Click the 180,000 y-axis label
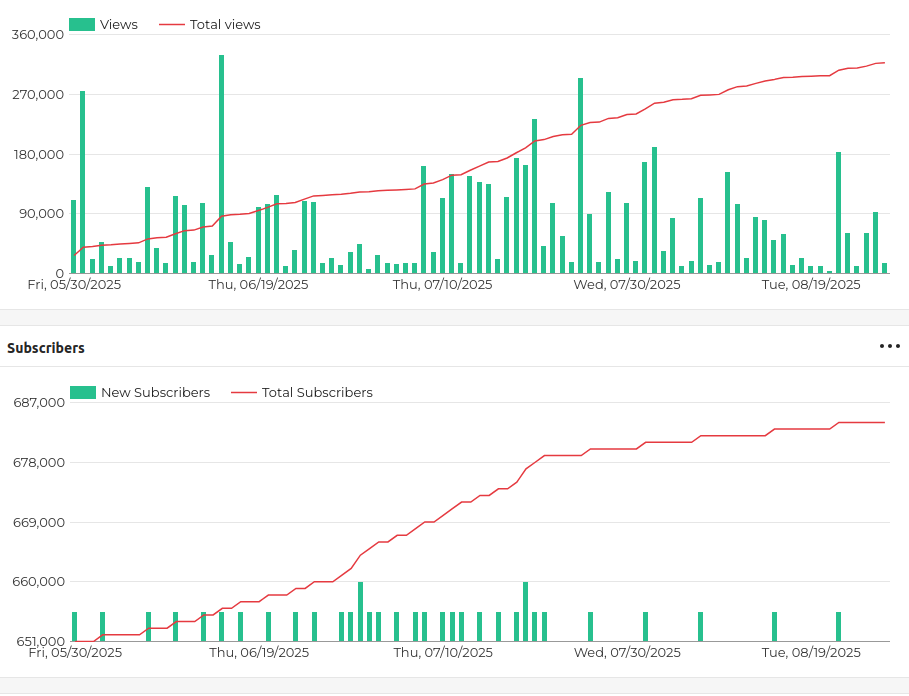Screen dimensions: 909x696 38,154
